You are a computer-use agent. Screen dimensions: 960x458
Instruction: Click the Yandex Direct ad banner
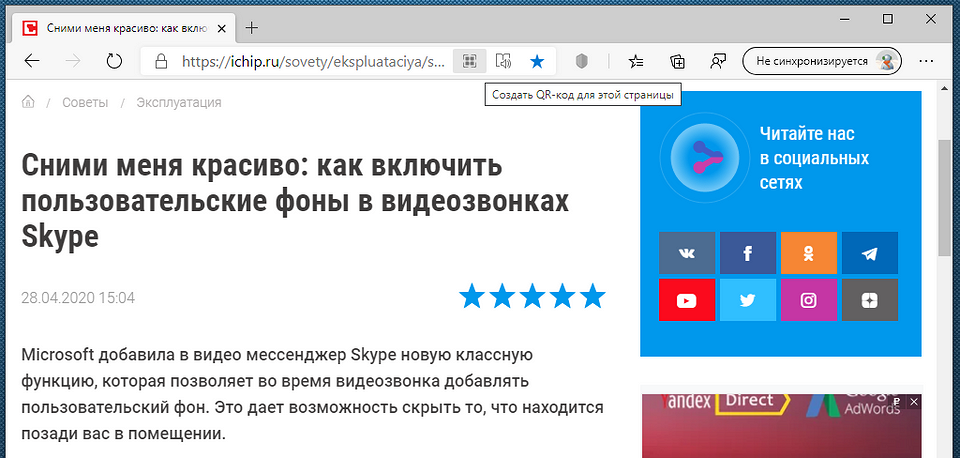781,426
